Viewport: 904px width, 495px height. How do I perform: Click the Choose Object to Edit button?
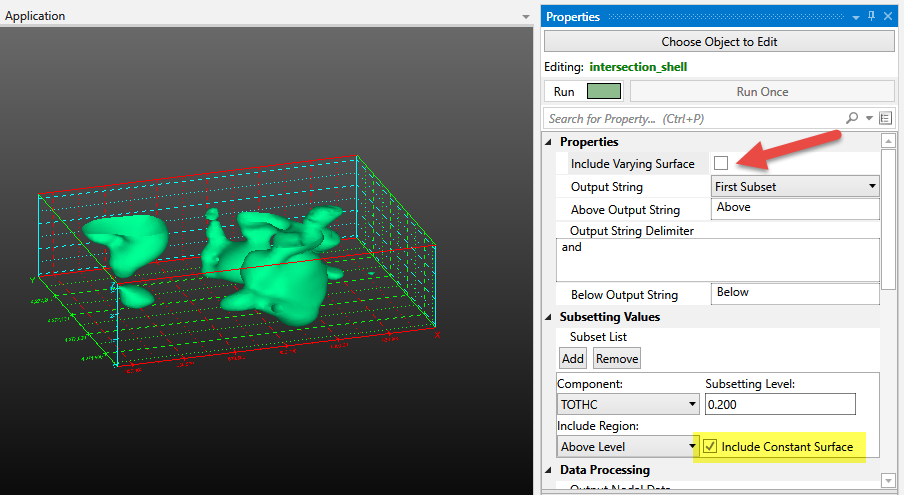click(x=719, y=42)
